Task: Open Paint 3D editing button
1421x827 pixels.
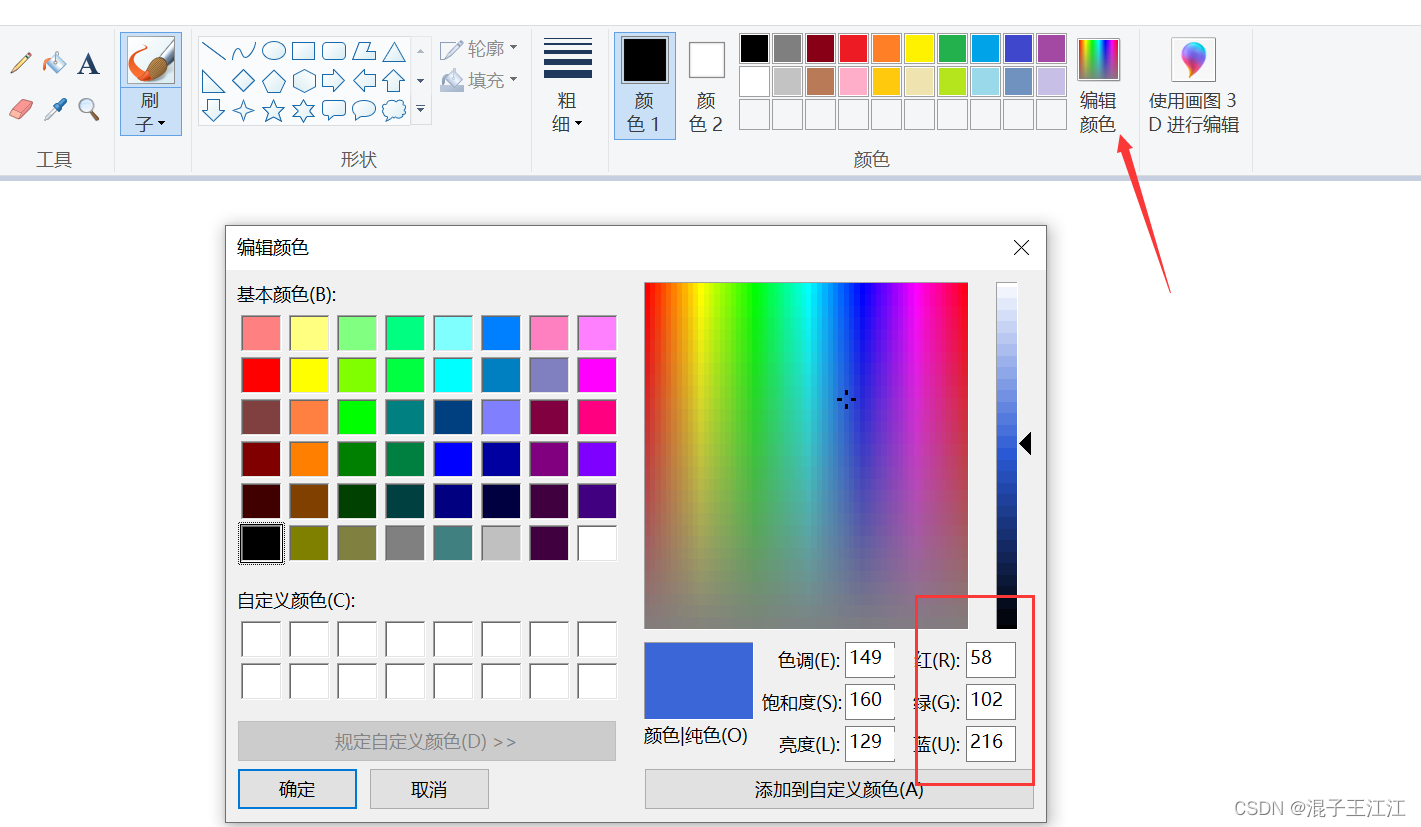Action: pyautogui.click(x=1193, y=86)
